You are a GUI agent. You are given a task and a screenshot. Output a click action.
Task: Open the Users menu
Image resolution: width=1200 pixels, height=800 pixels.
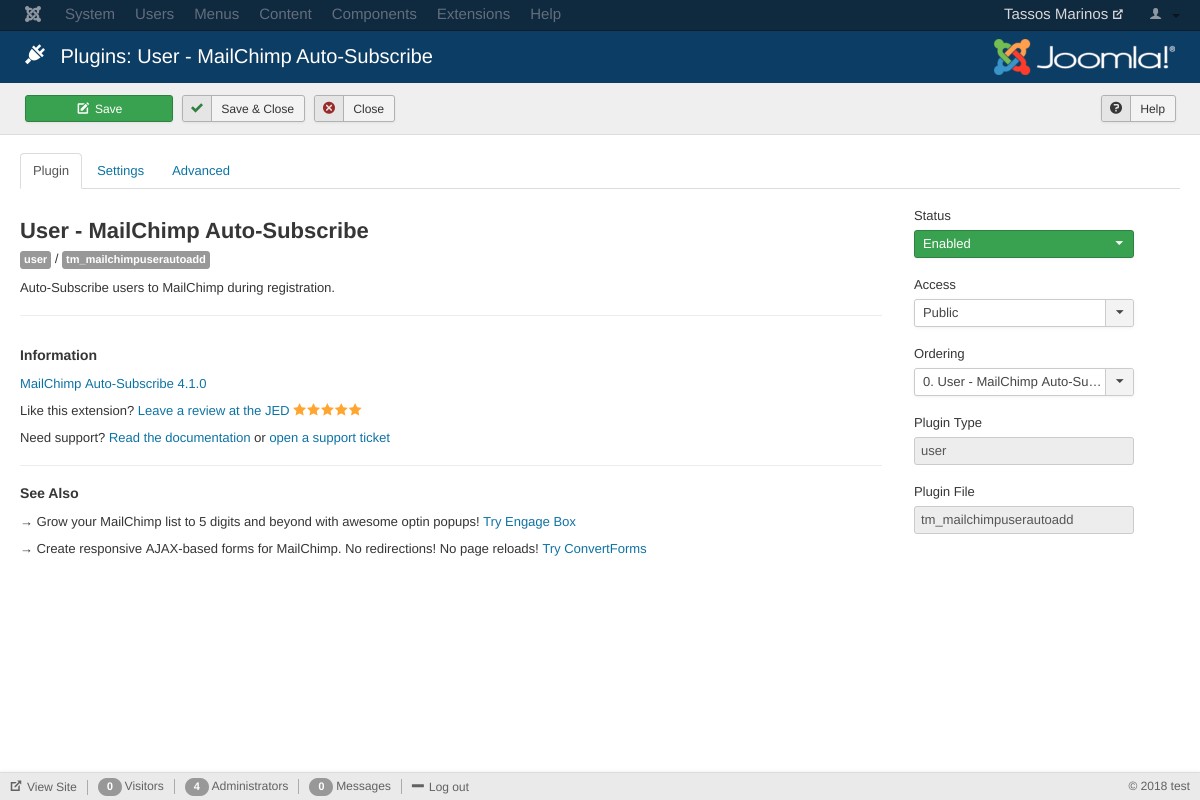pyautogui.click(x=154, y=14)
